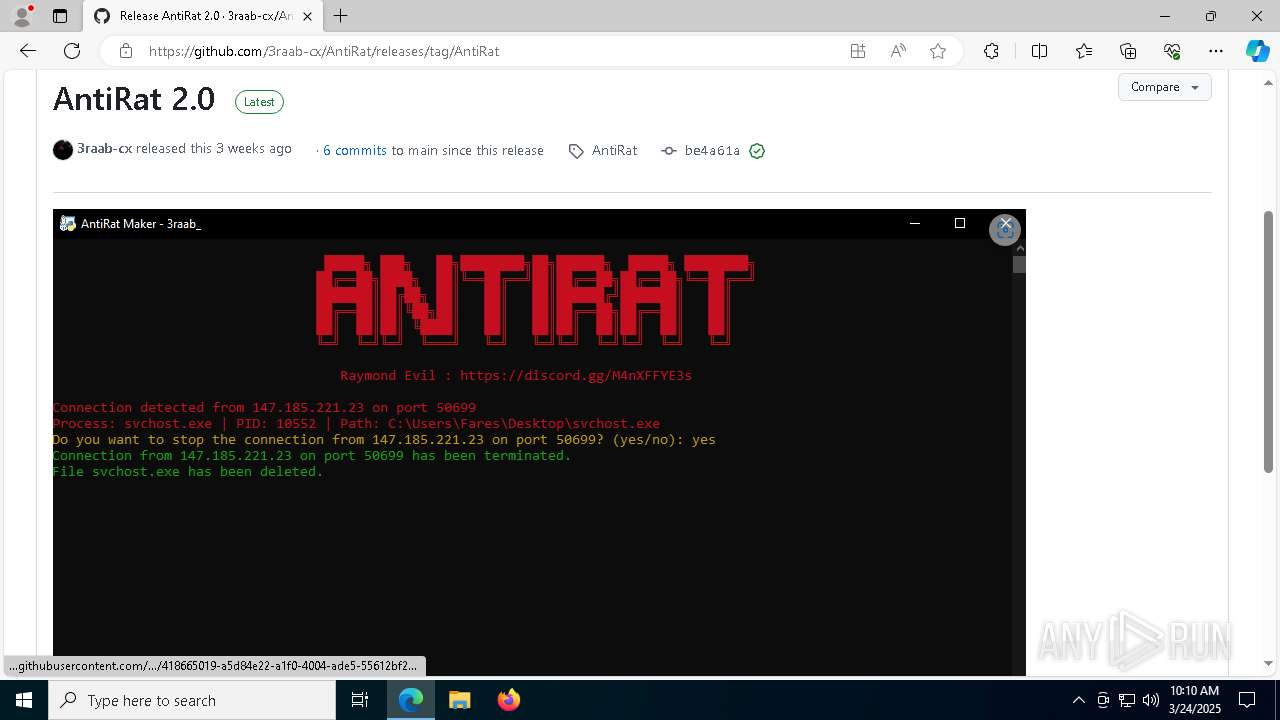1280x720 pixels.
Task: Click the taskbar search box
Action: [192, 700]
